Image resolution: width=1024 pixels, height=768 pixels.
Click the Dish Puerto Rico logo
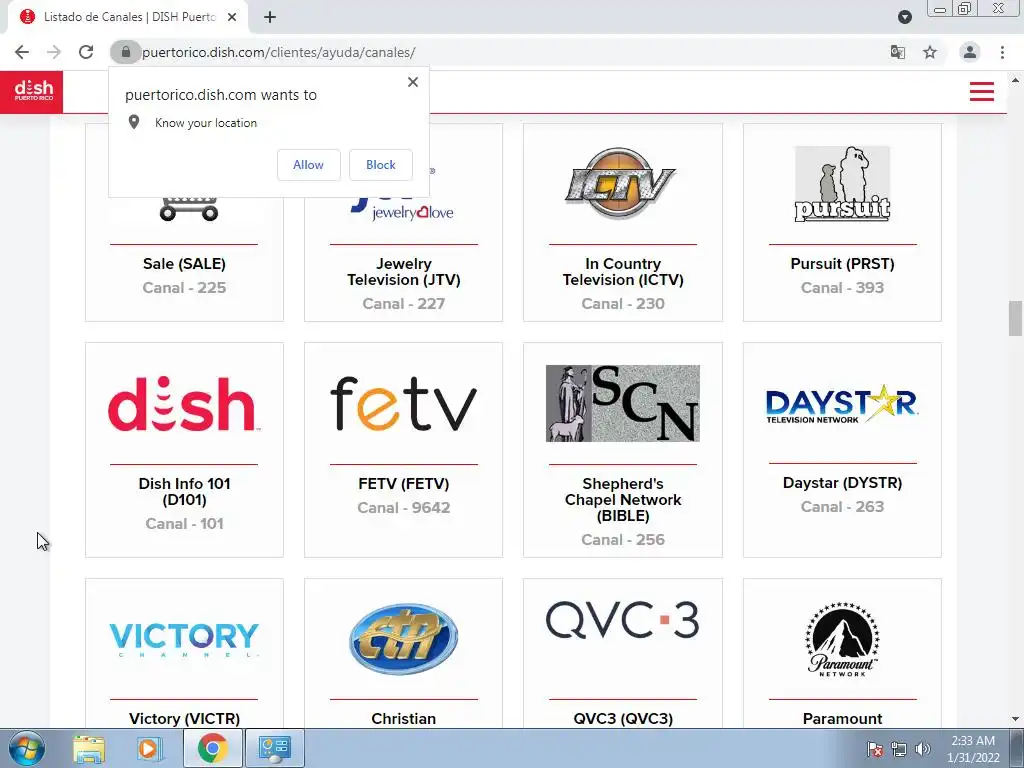(x=31, y=91)
